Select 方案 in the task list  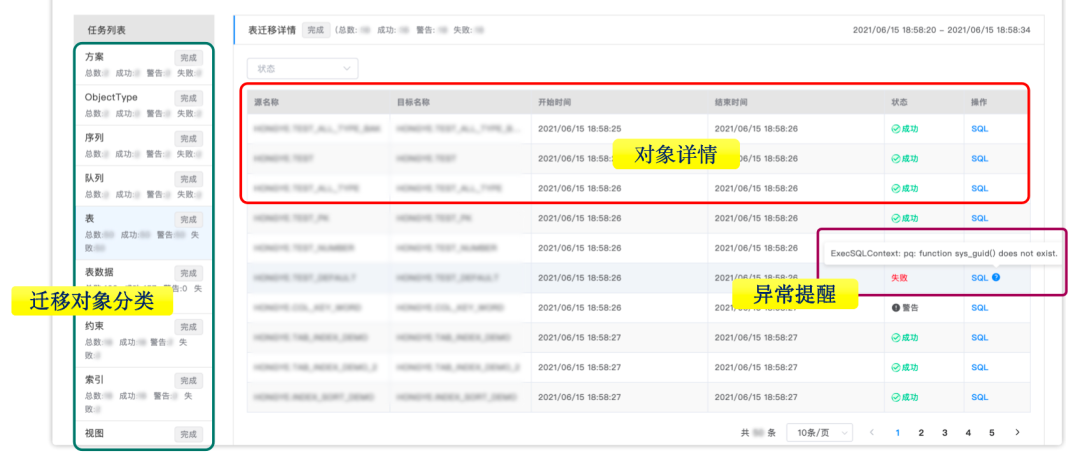95,57
